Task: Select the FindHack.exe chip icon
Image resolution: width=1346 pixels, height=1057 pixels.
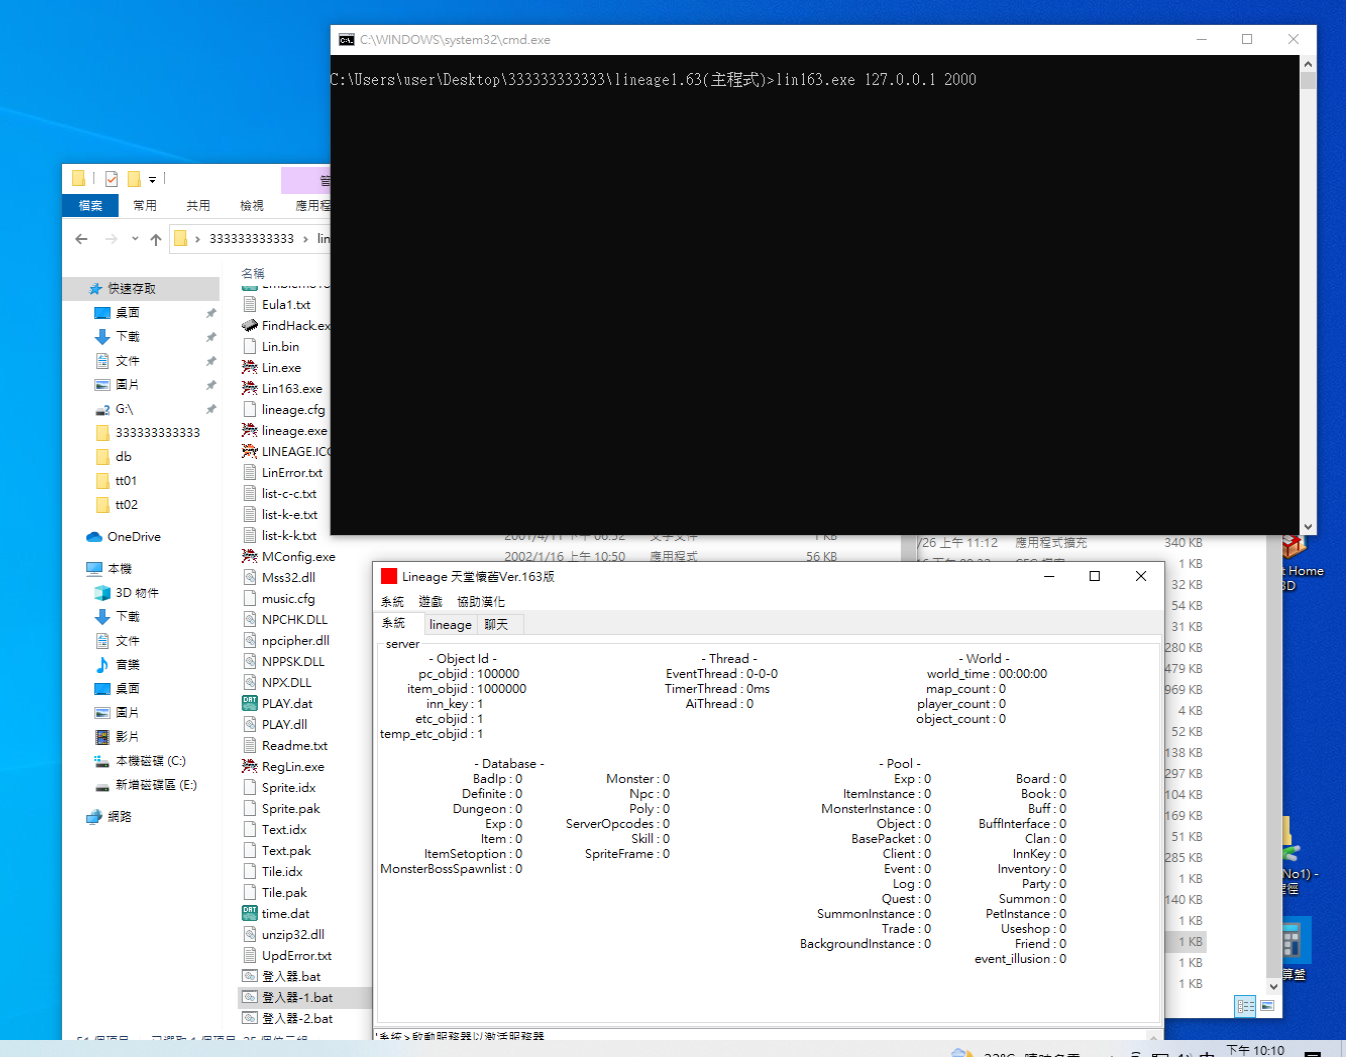Action: coord(250,325)
